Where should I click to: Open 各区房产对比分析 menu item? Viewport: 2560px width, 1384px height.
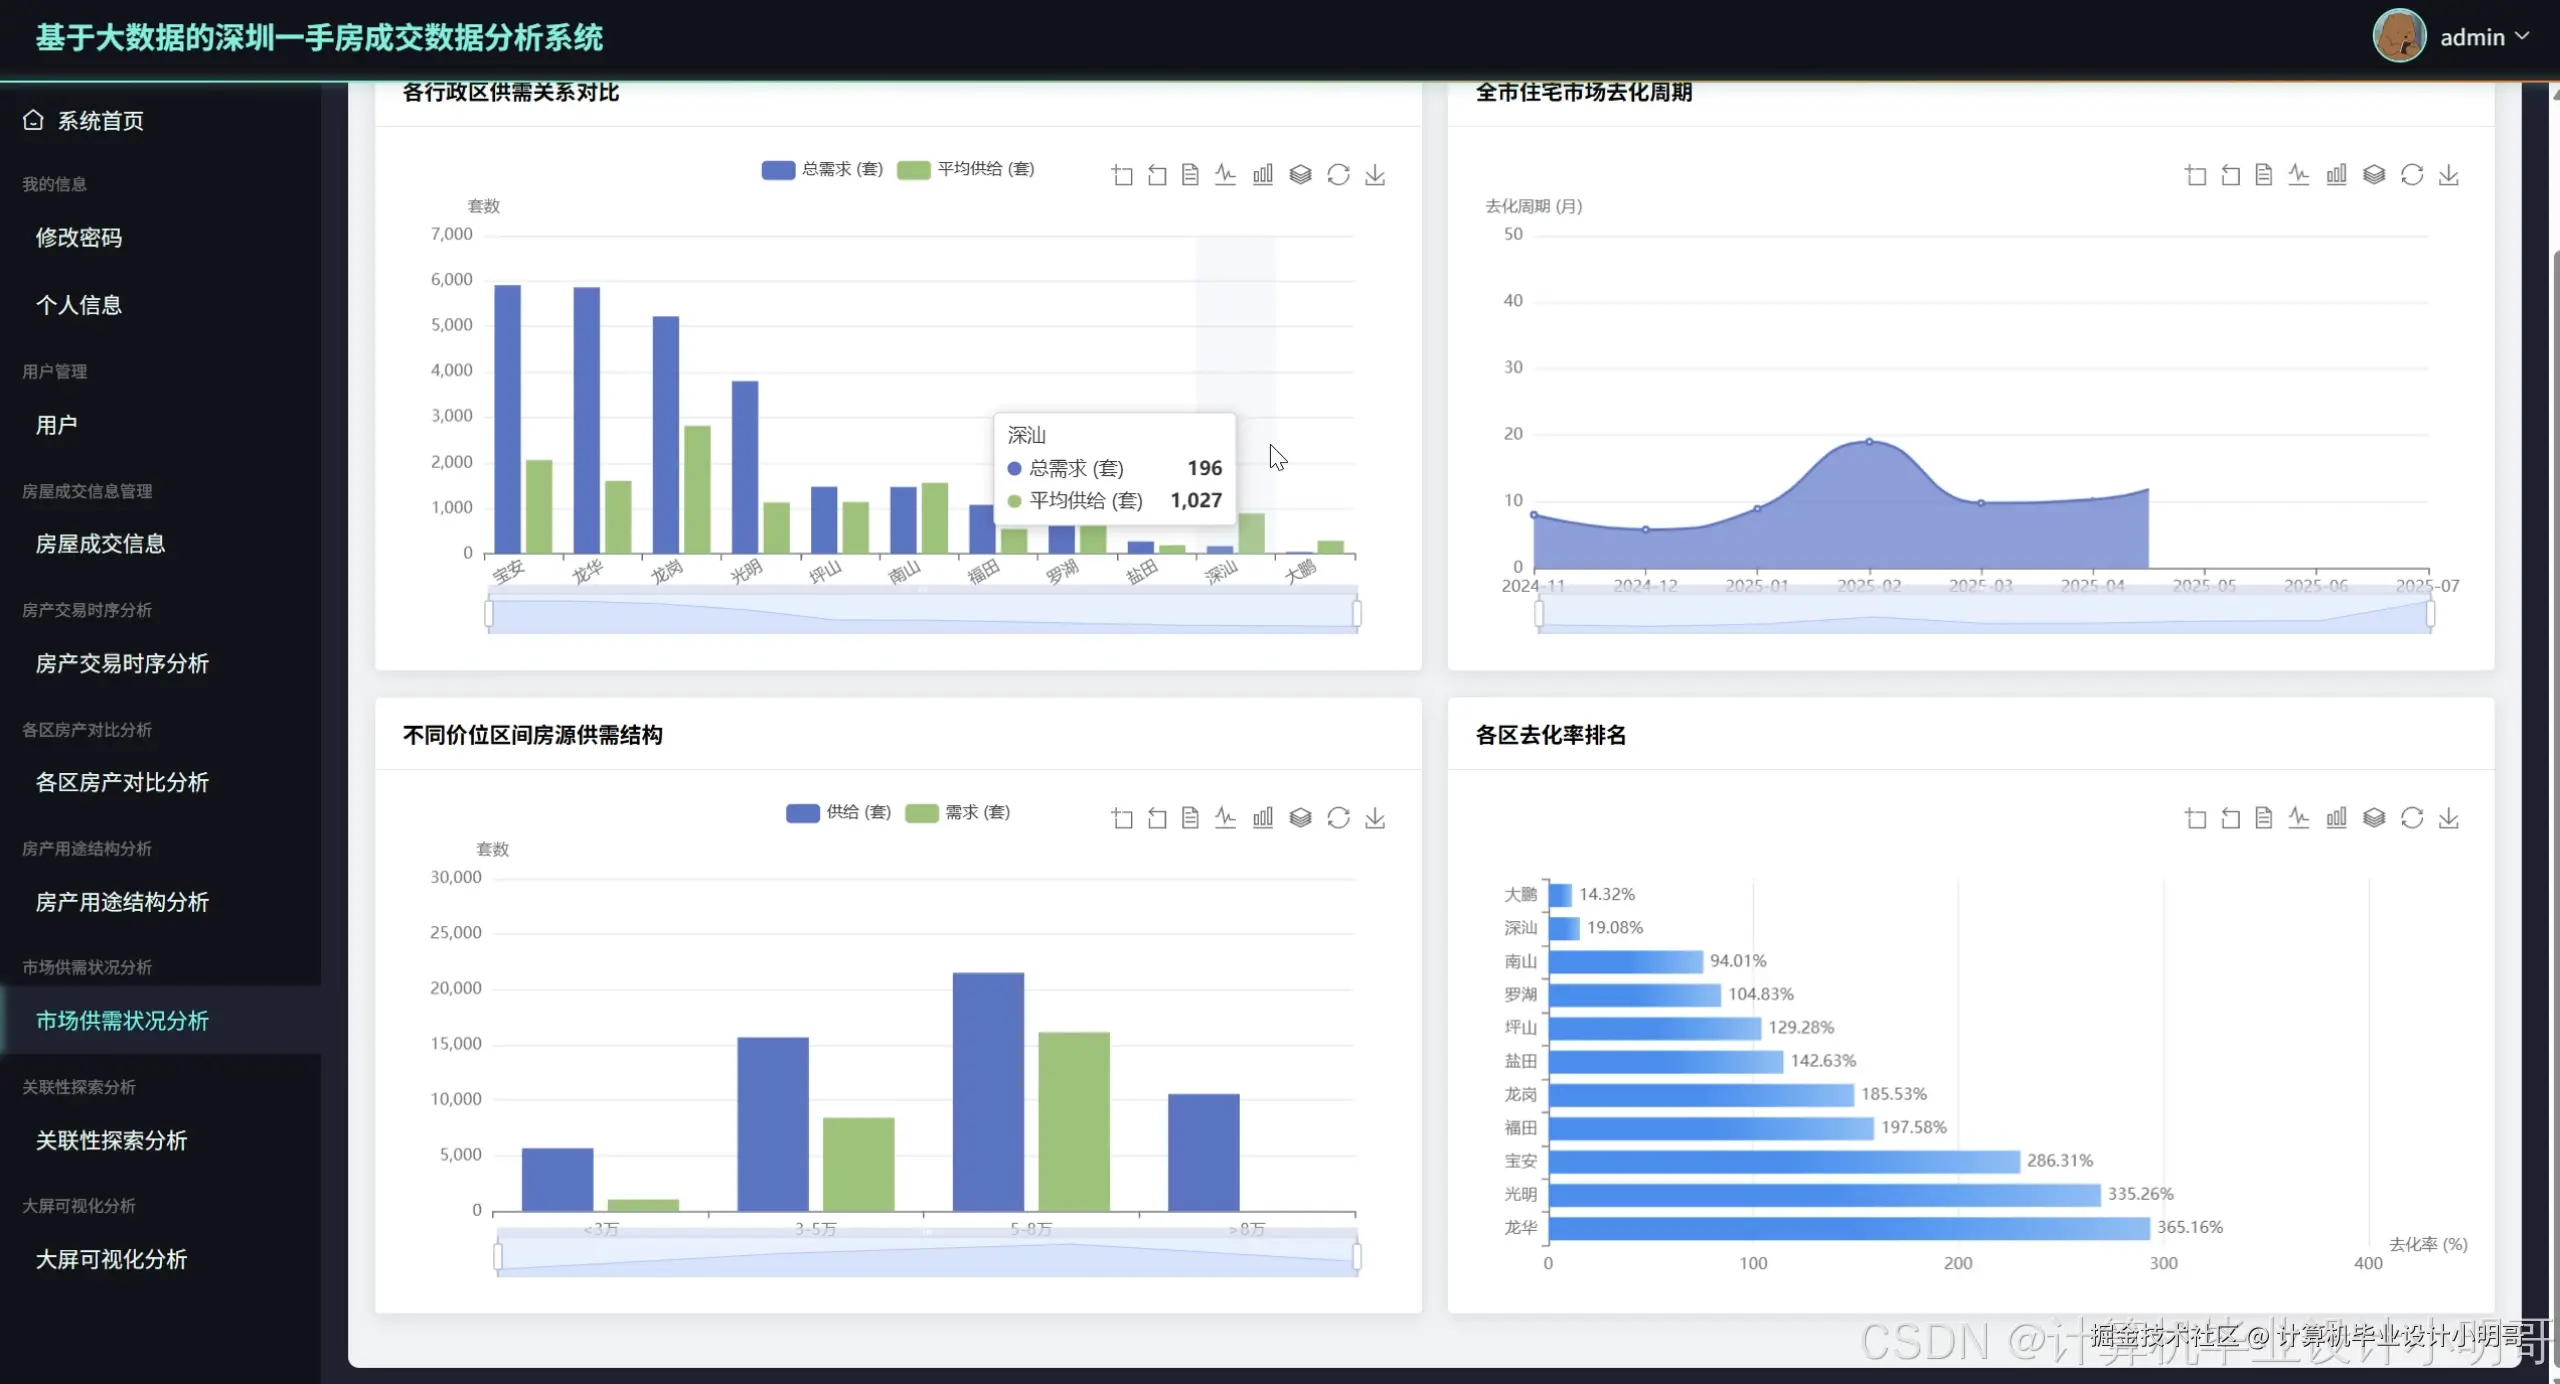122,782
